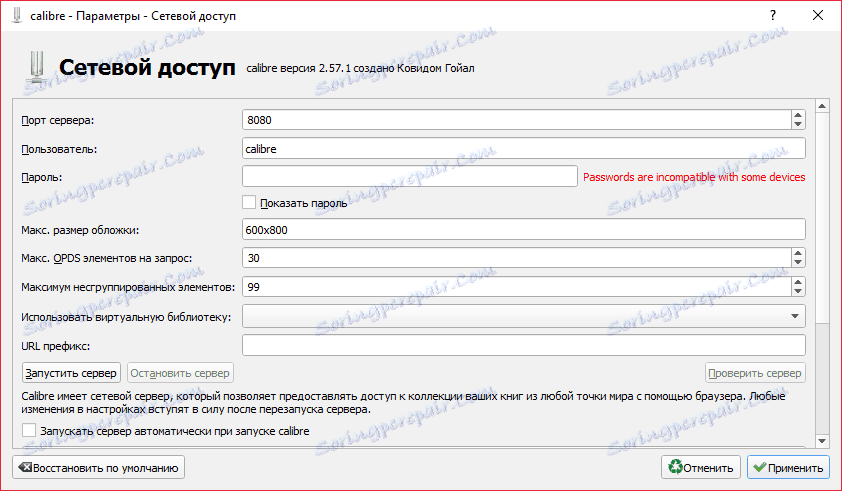Screen dimensions: 842x491
Task: Click the scrollbar up arrow of settings panel
Action: click(x=822, y=106)
